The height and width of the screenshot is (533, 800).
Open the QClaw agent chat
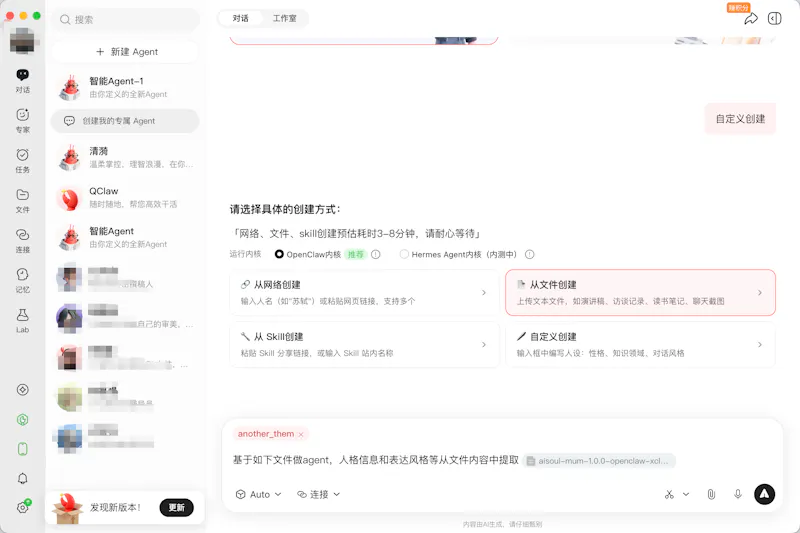click(x=125, y=197)
